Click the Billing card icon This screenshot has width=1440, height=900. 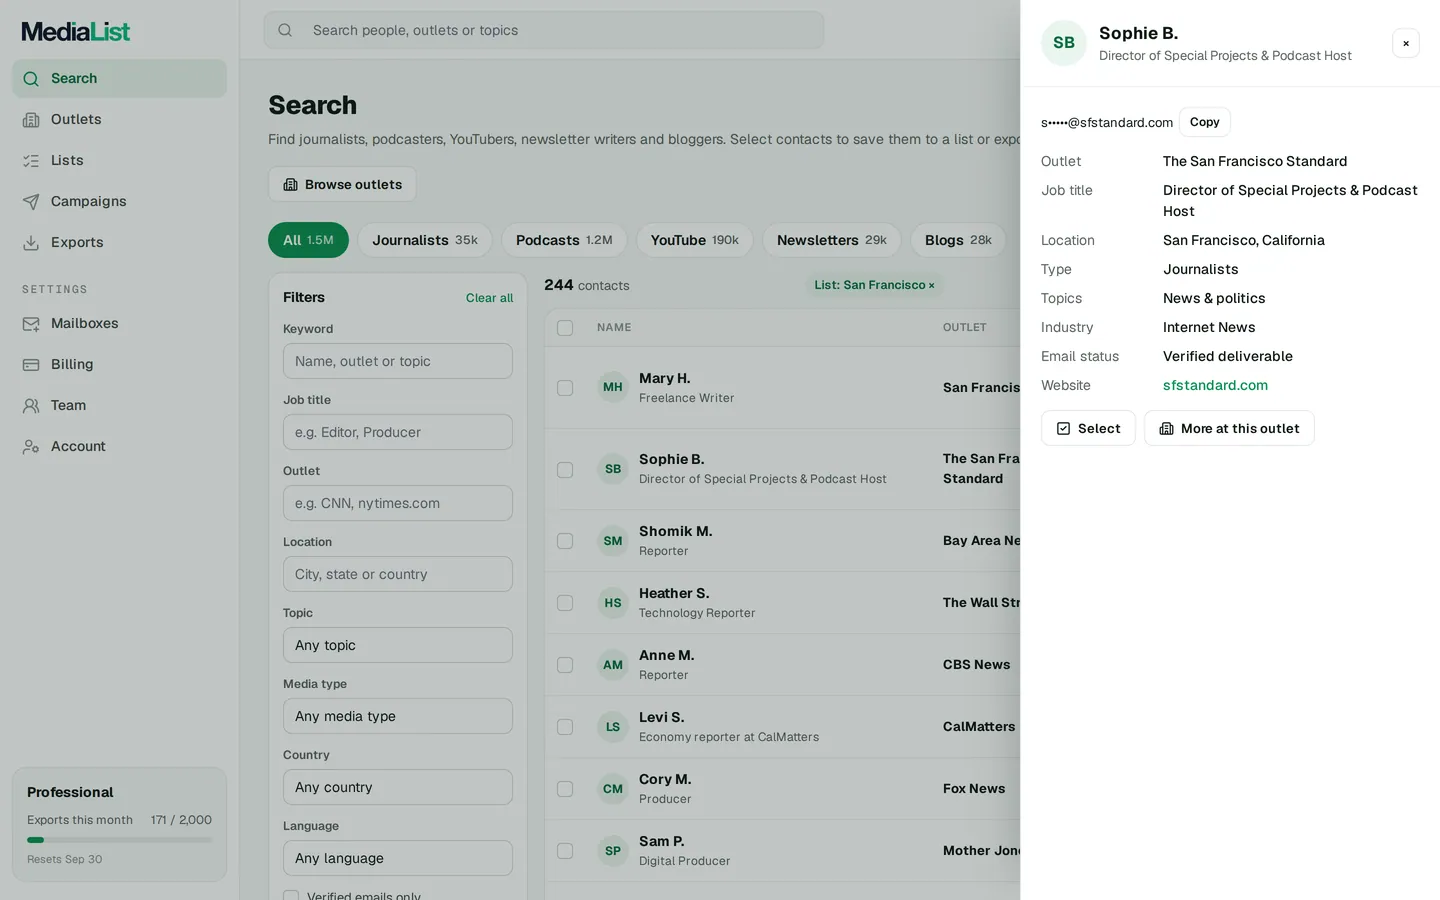pyautogui.click(x=31, y=364)
